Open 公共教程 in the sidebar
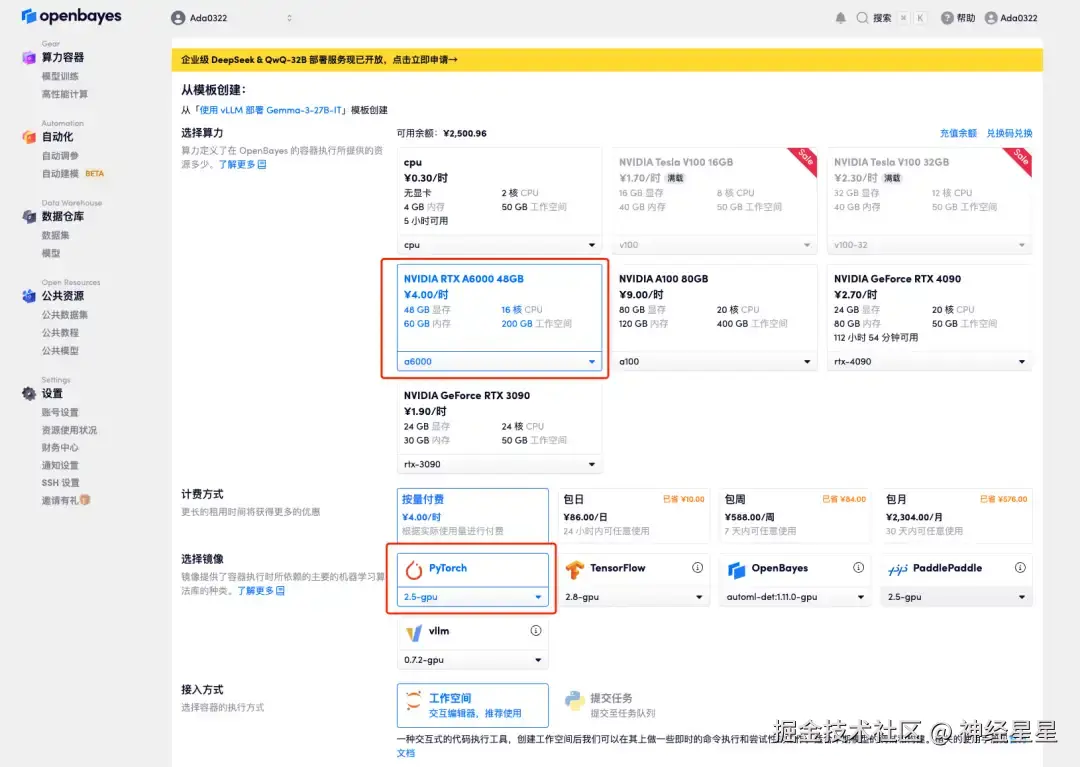 (60, 333)
